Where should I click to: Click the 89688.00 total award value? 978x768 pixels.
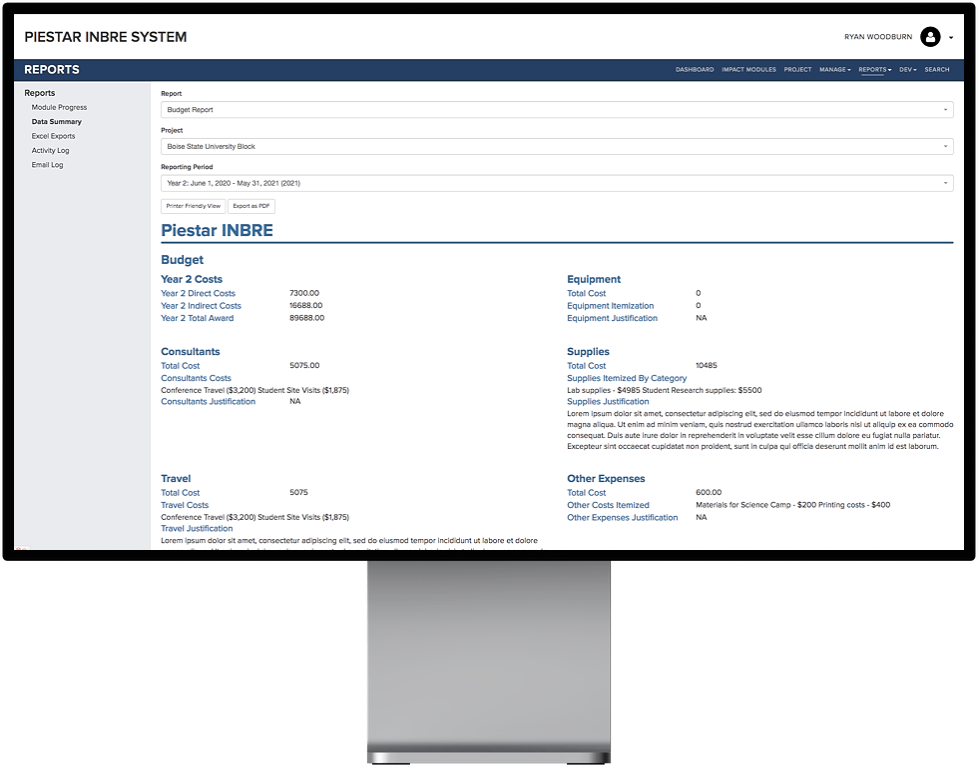307,318
